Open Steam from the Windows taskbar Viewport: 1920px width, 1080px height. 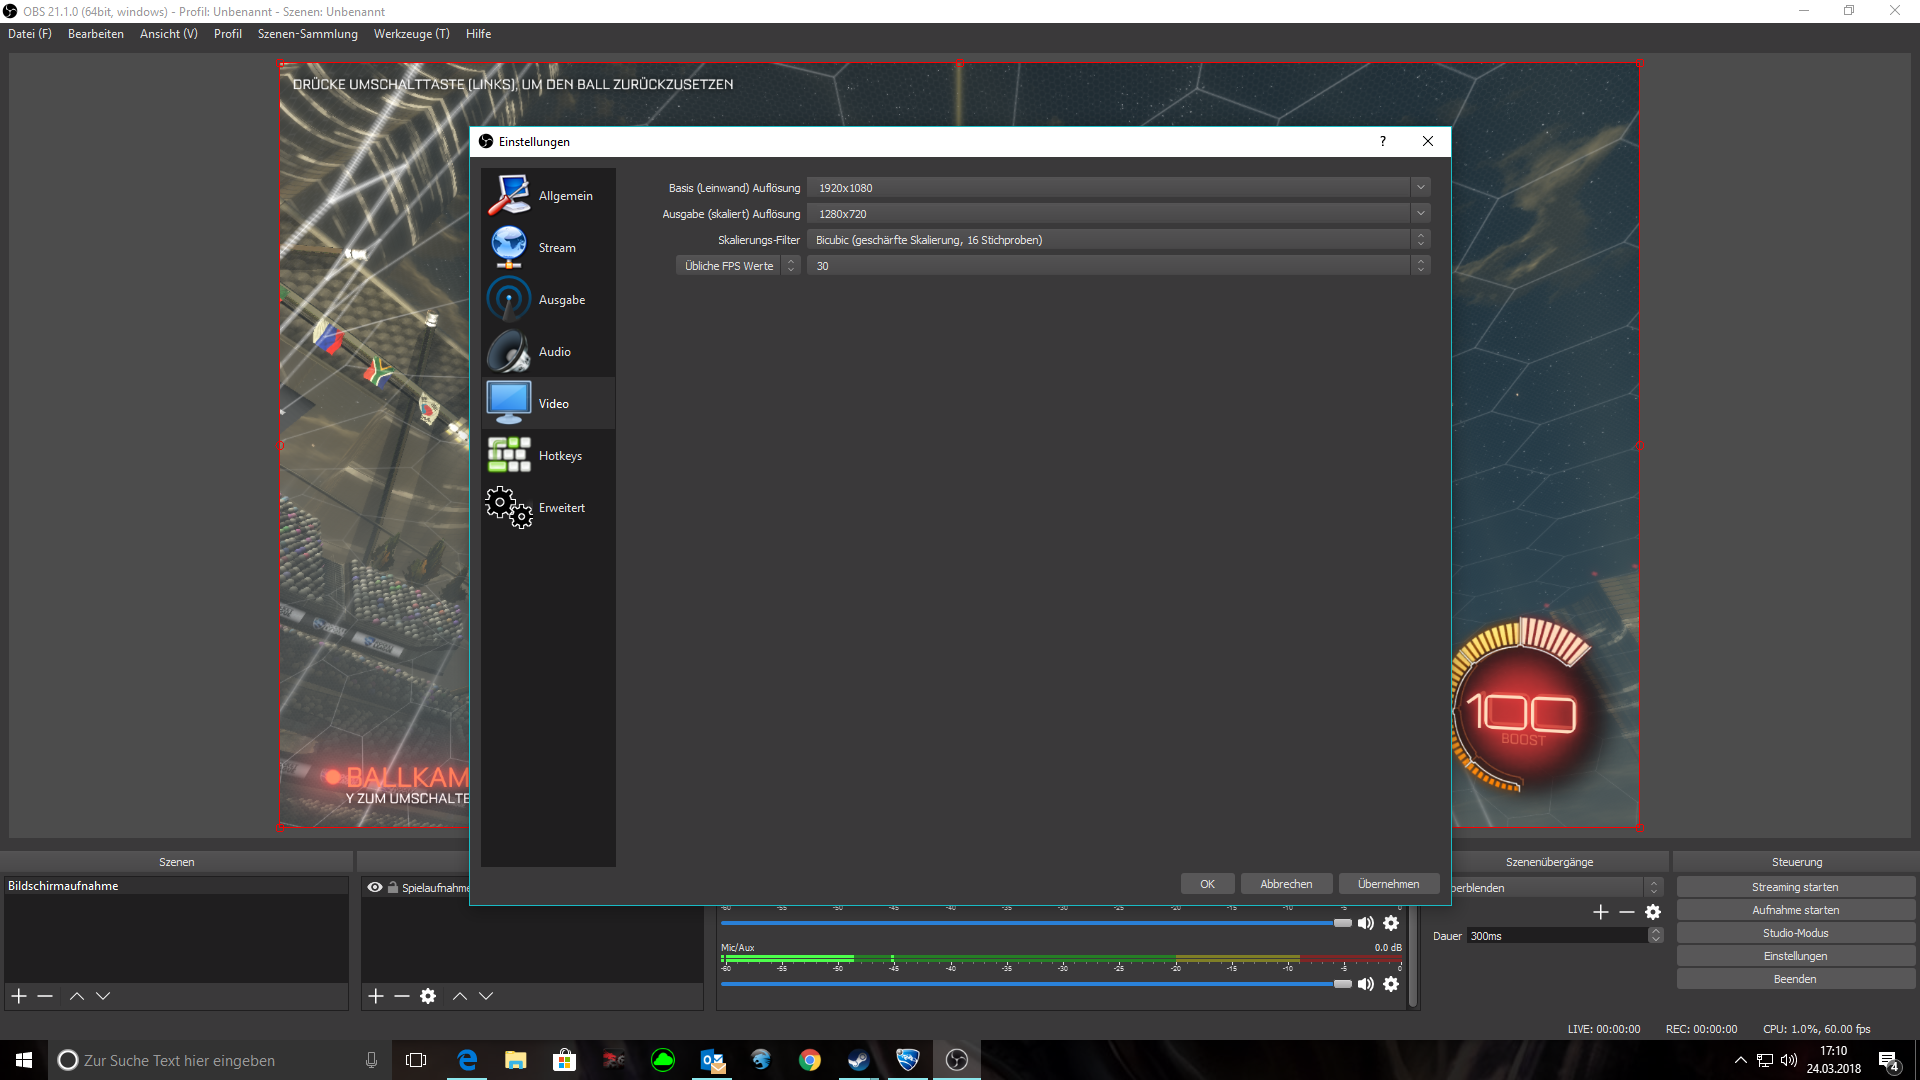(859, 1060)
